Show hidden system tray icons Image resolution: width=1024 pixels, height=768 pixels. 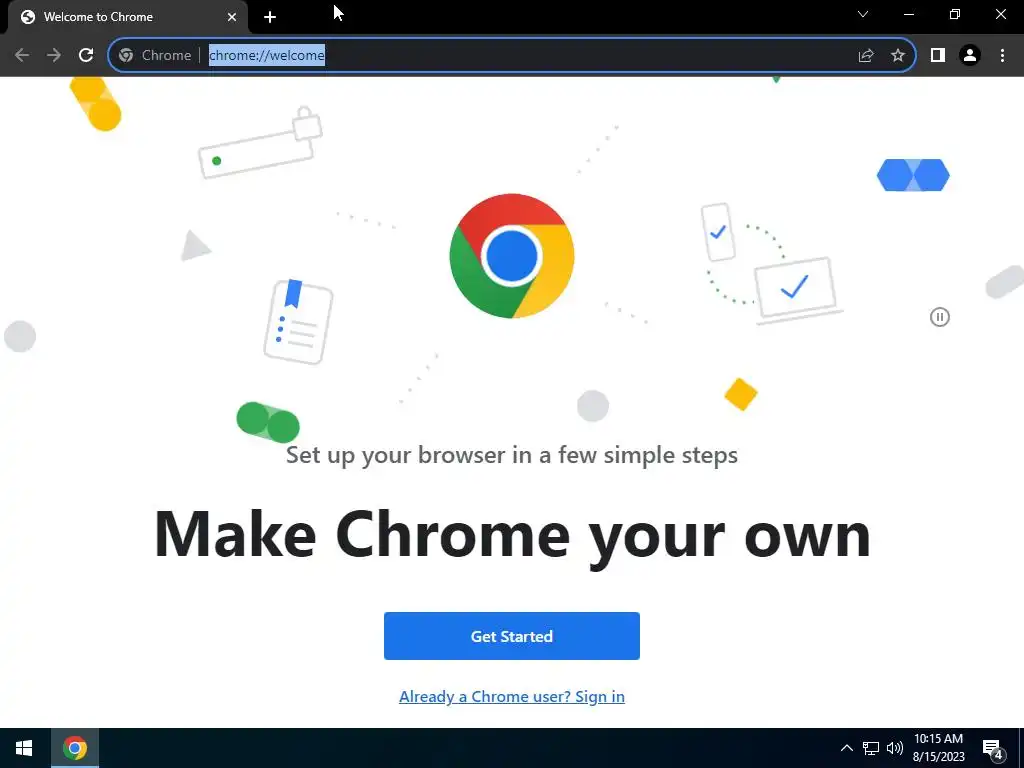(x=846, y=748)
